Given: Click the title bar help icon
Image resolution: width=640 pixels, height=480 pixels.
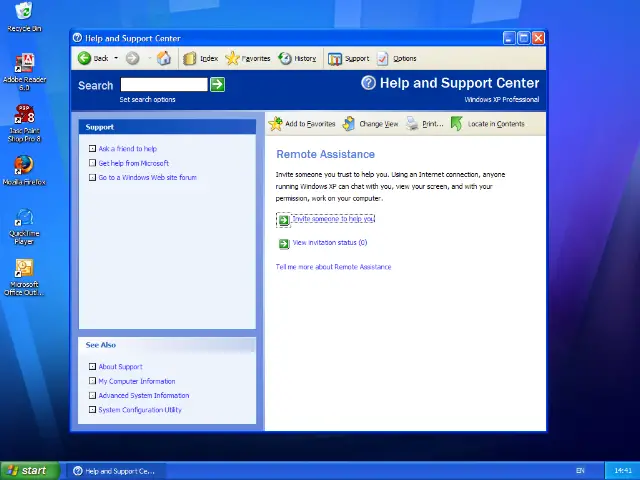Looking at the screenshot, I should 77,38.
